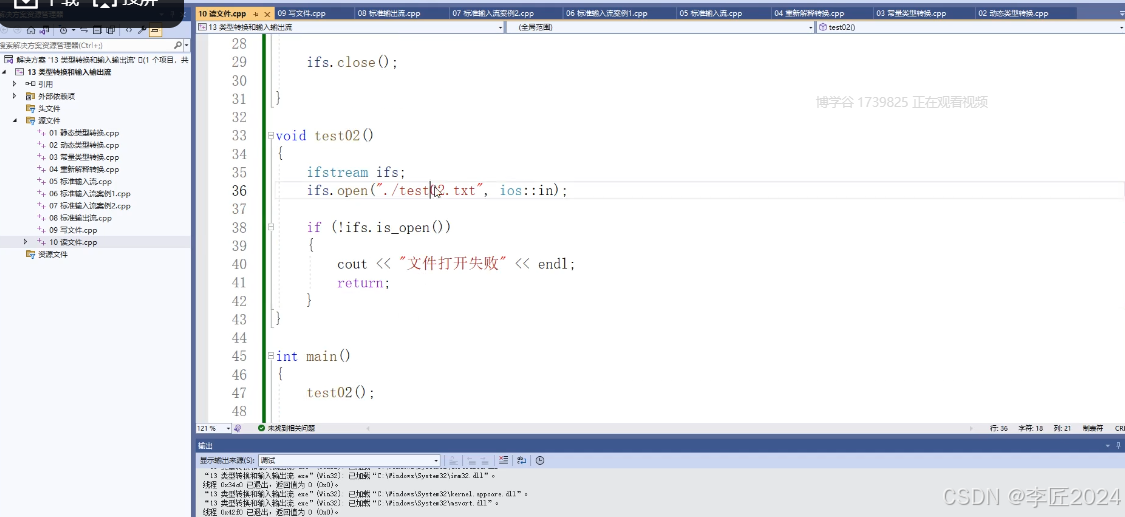Go to previous message in output
Screen dimensions: 1125x517
[x=471, y=460]
